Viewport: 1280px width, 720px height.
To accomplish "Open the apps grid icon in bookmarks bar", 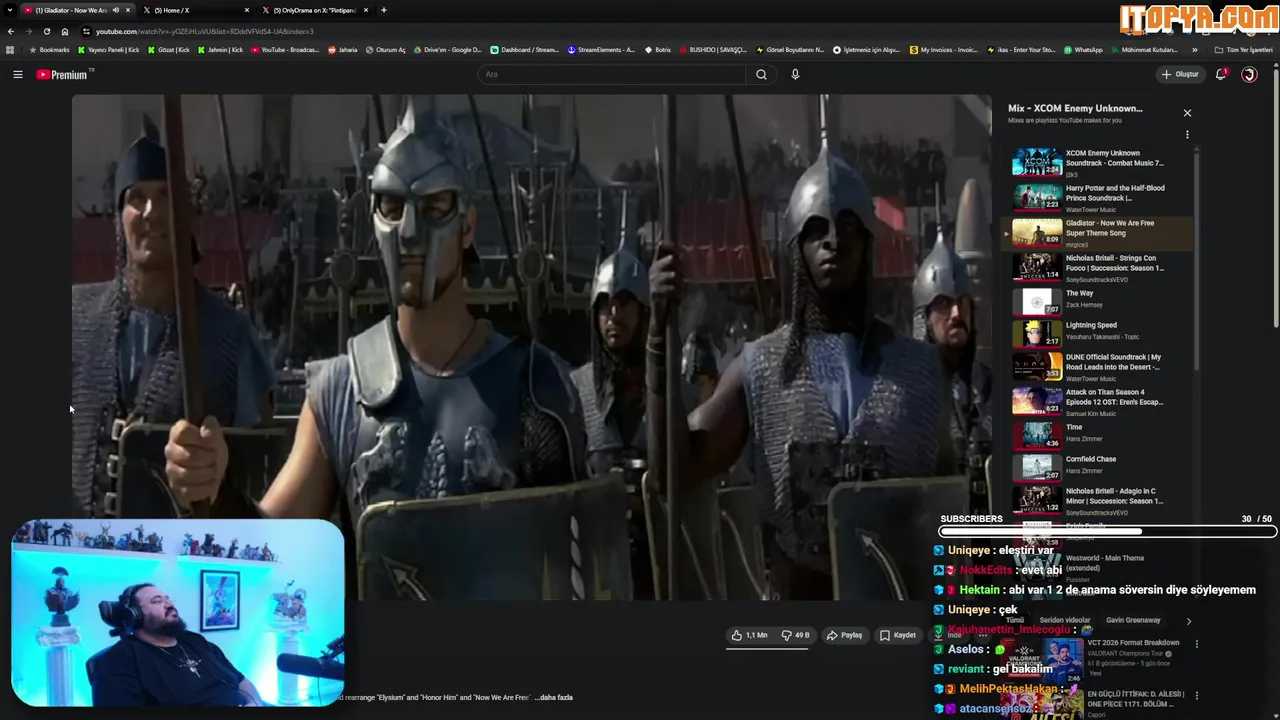I will (x=10, y=50).
